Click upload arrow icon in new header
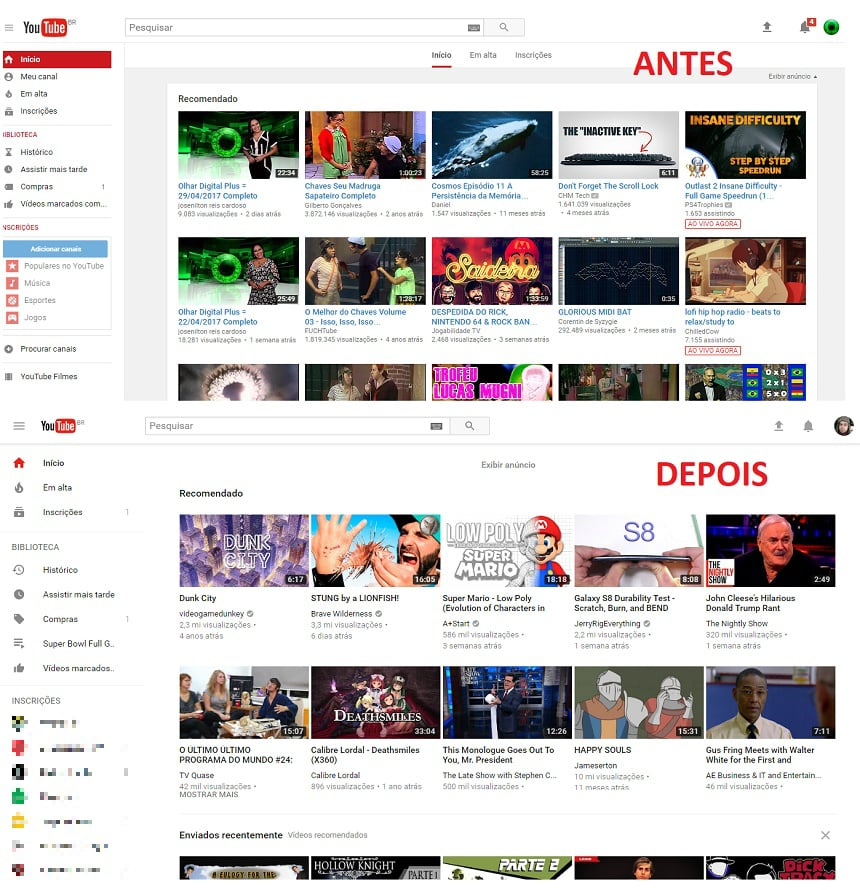This screenshot has width=860, height=890. pos(778,426)
